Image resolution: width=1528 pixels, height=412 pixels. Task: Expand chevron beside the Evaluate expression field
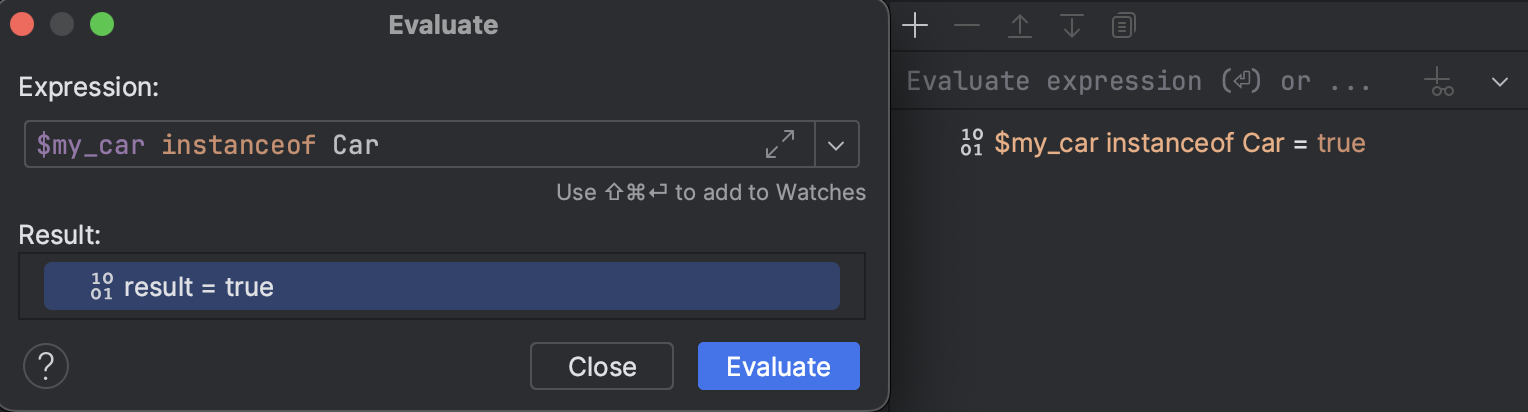click(1499, 82)
